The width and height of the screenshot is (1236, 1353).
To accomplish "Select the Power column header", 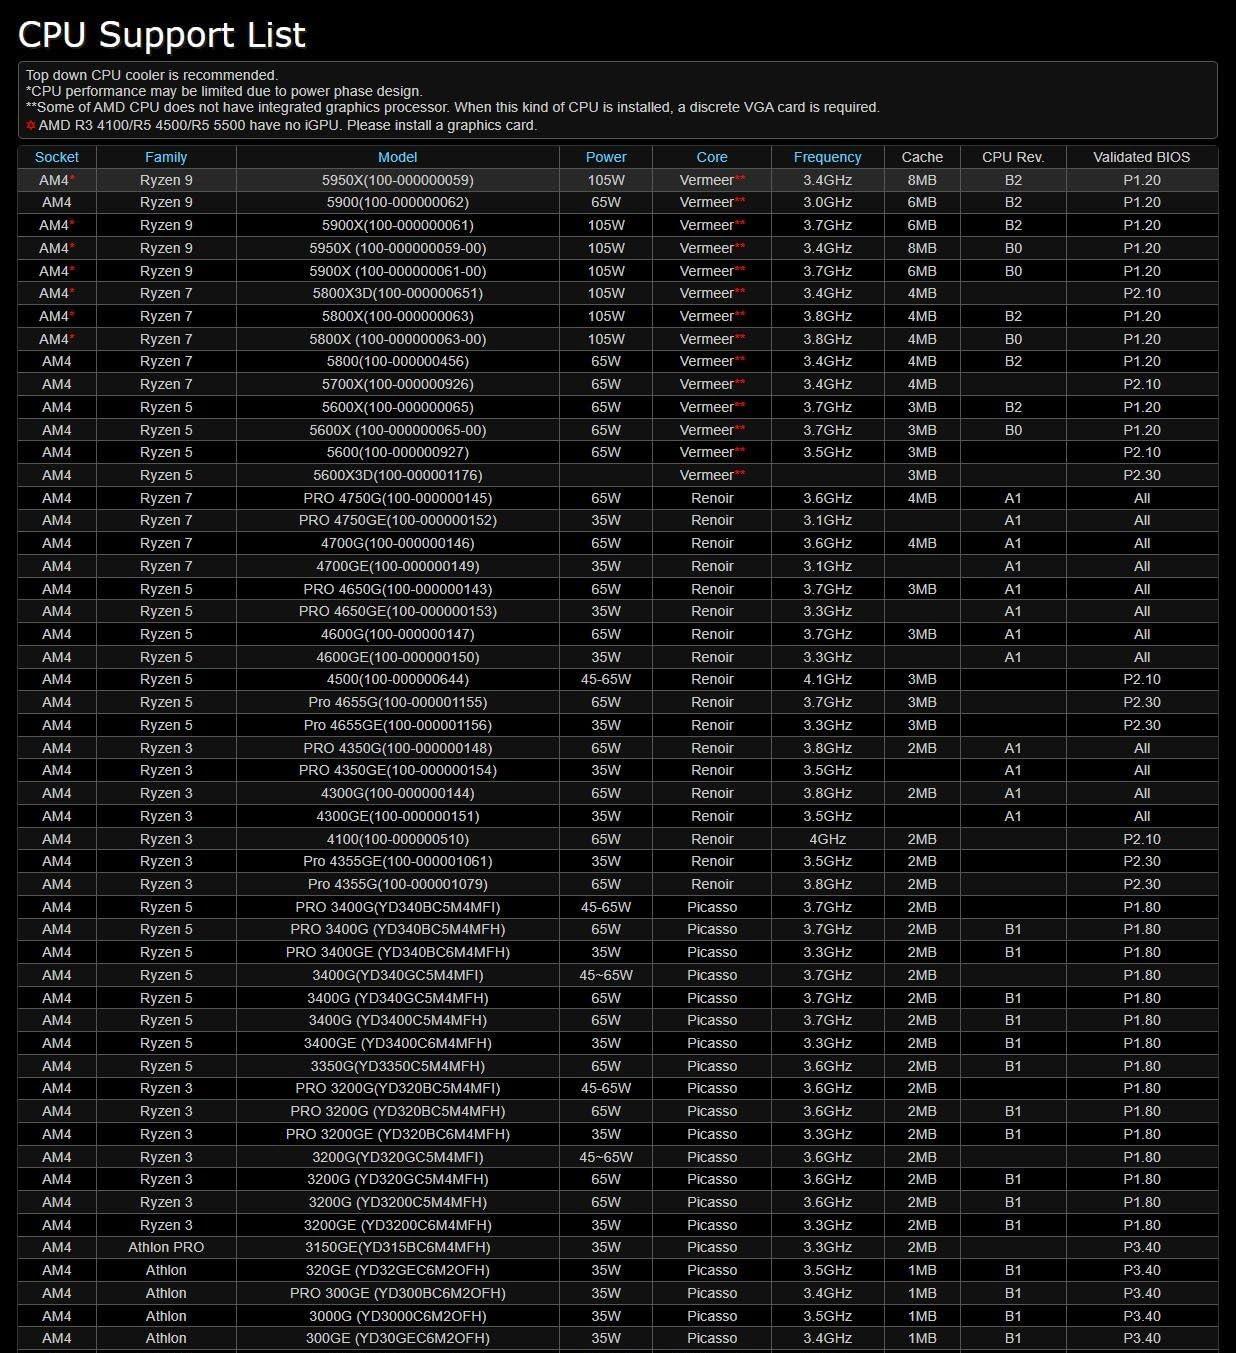I will 606,157.
